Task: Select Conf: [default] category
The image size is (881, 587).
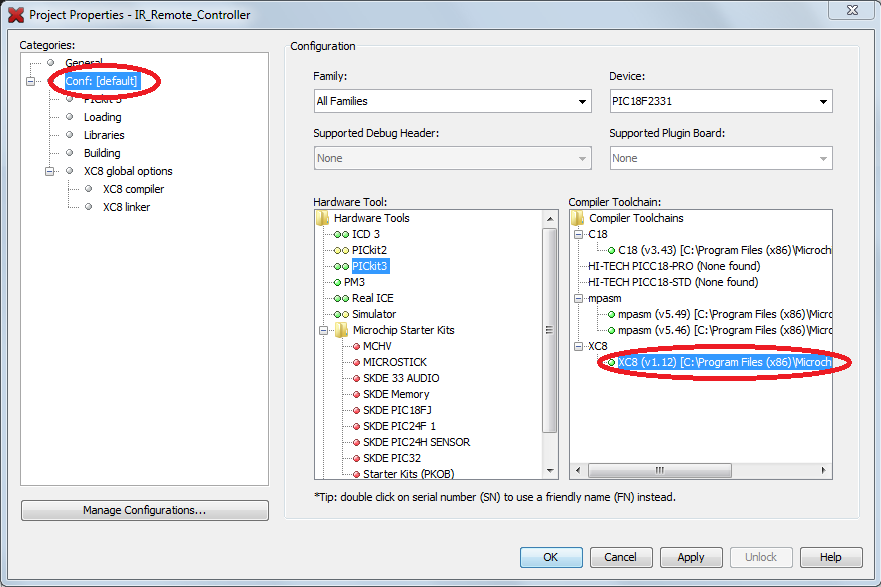Action: pyautogui.click(x=101, y=81)
